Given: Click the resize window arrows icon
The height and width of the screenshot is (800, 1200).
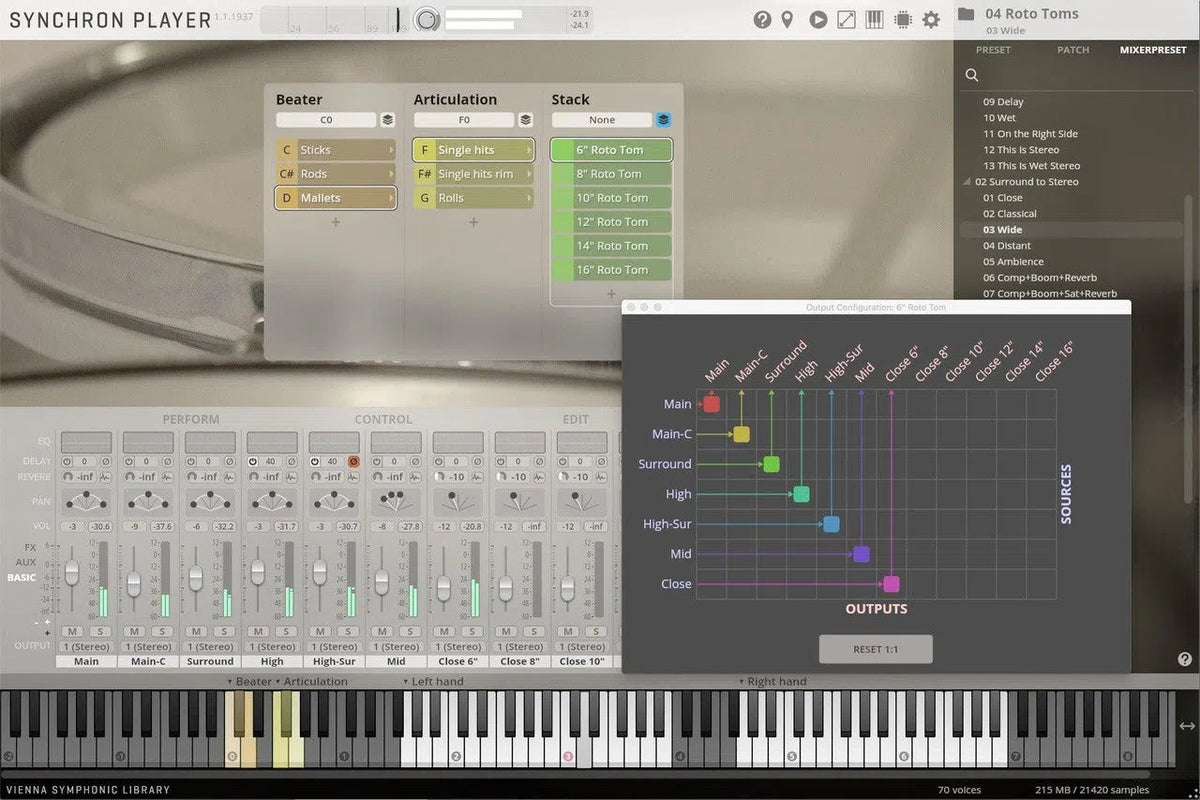Looking at the screenshot, I should click(846, 19).
